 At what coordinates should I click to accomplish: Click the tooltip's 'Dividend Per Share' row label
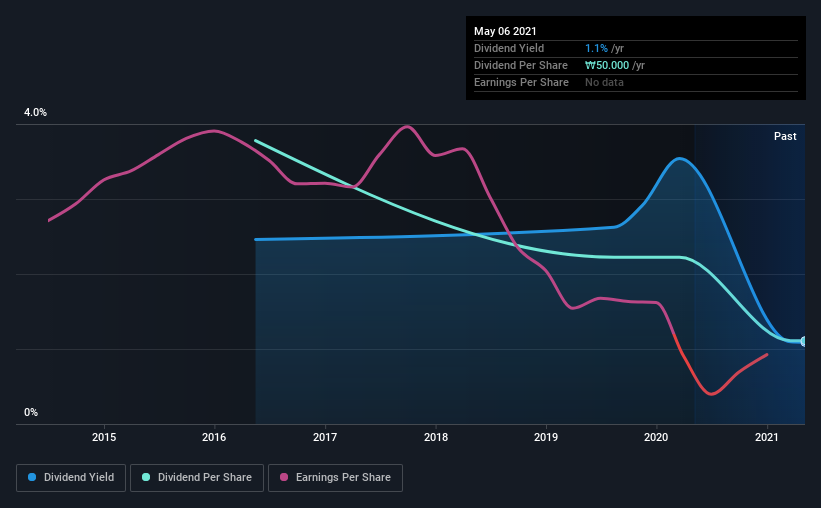coord(521,65)
